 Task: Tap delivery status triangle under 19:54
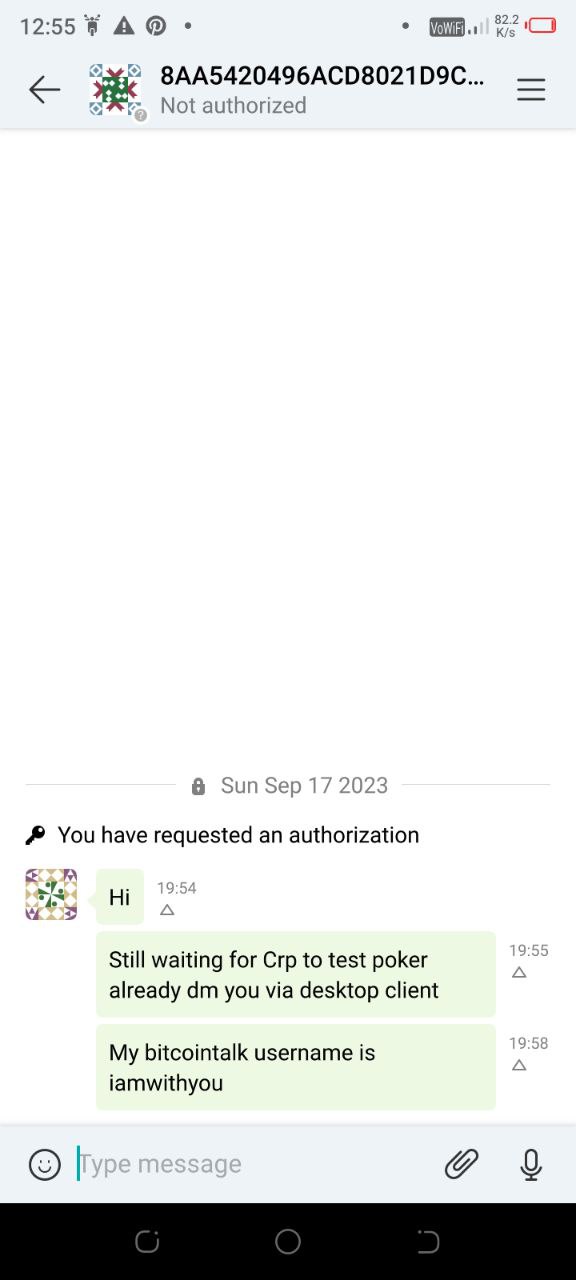tap(167, 910)
